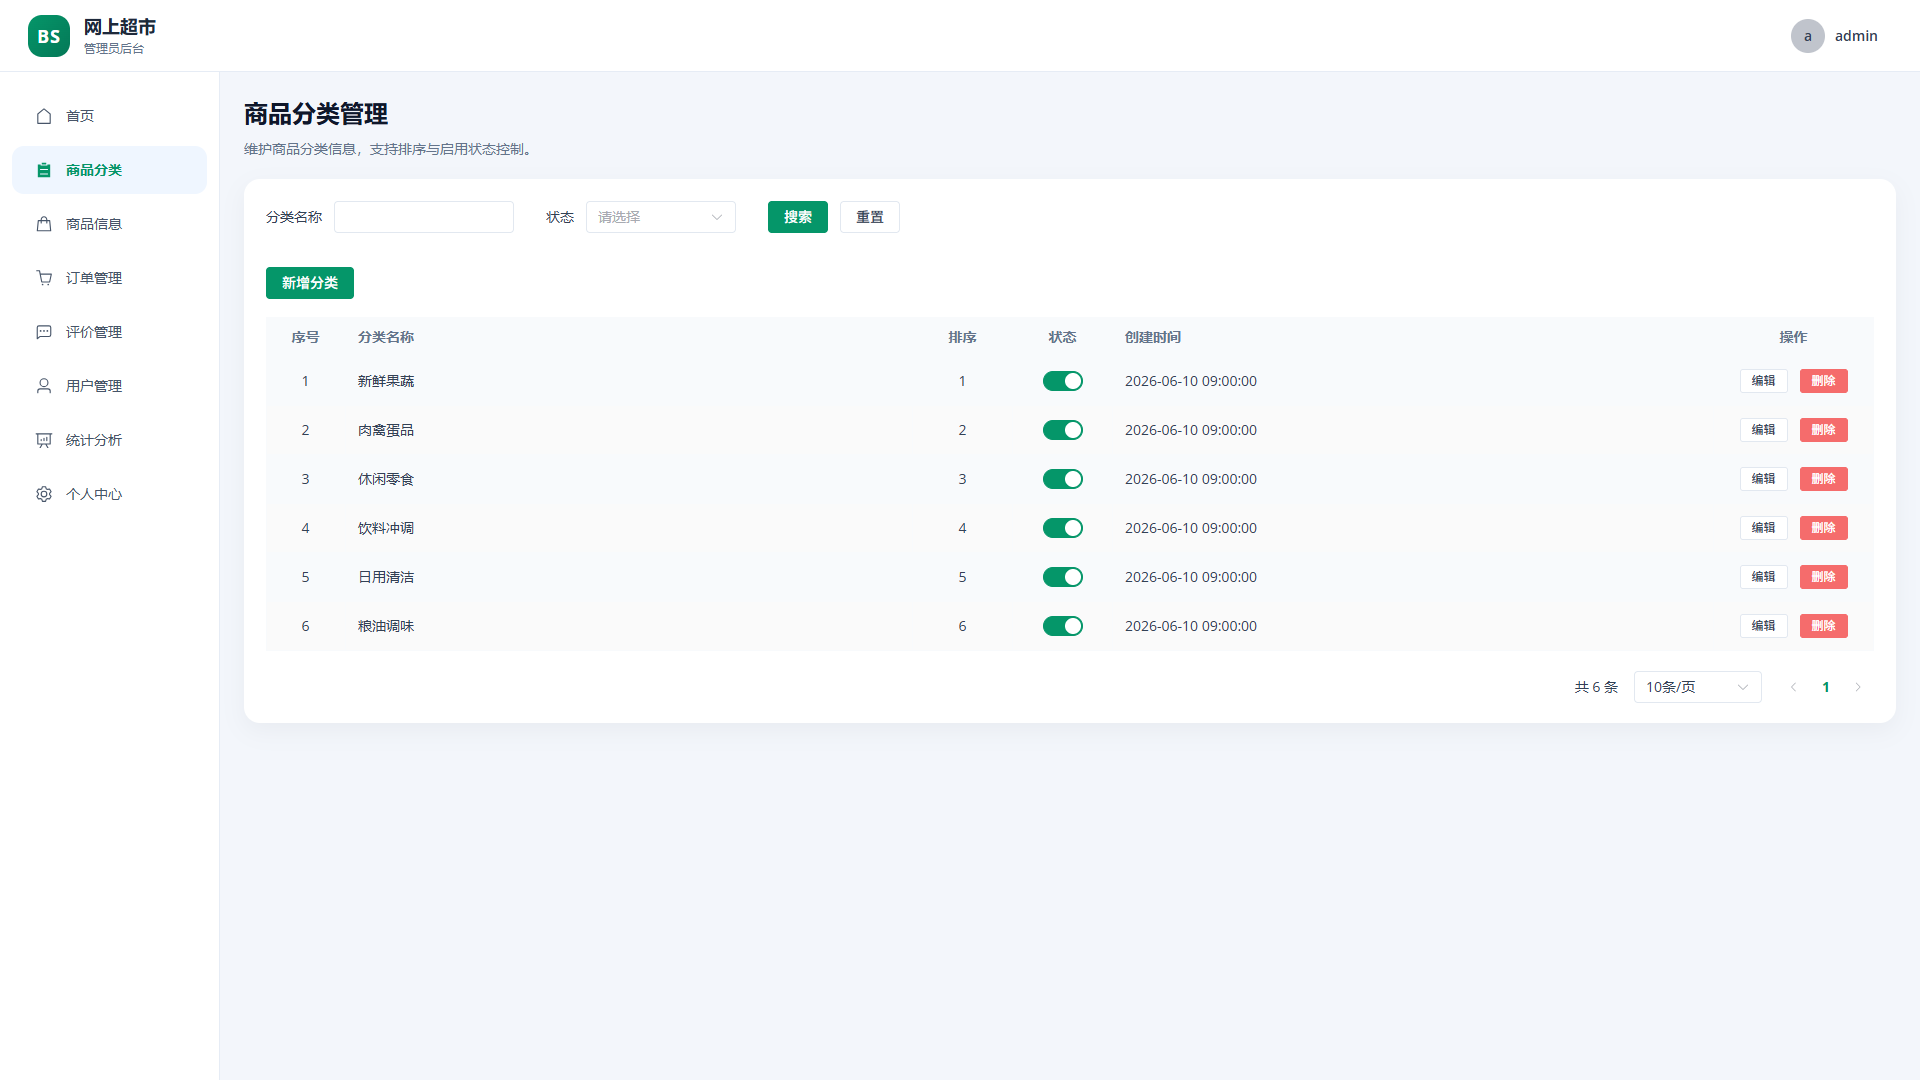Disable the 休闲零食 category switch

click(1062, 479)
